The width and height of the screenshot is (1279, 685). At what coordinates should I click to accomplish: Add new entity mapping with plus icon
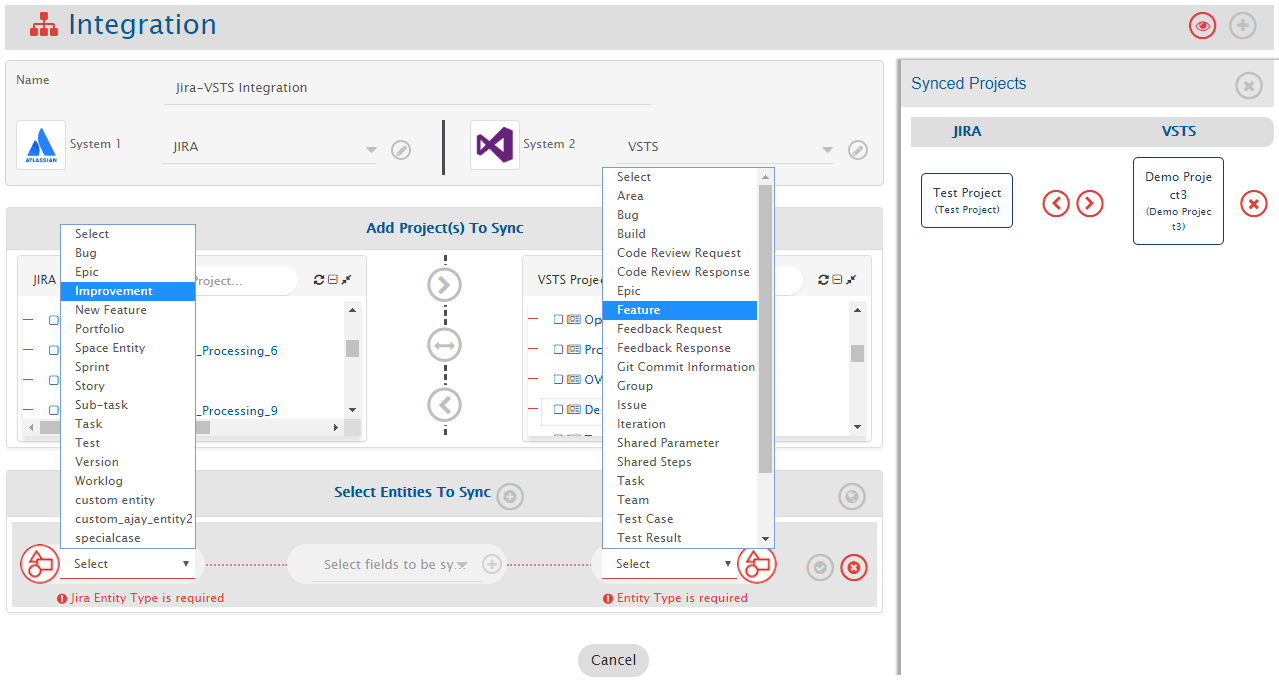tap(510, 496)
